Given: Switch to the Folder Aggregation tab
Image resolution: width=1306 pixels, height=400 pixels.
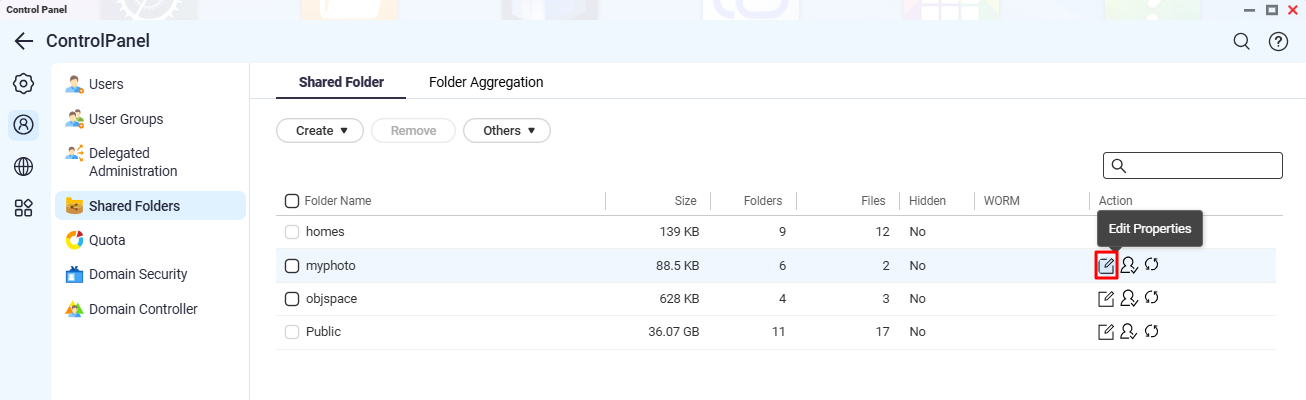Looking at the screenshot, I should click(x=486, y=82).
